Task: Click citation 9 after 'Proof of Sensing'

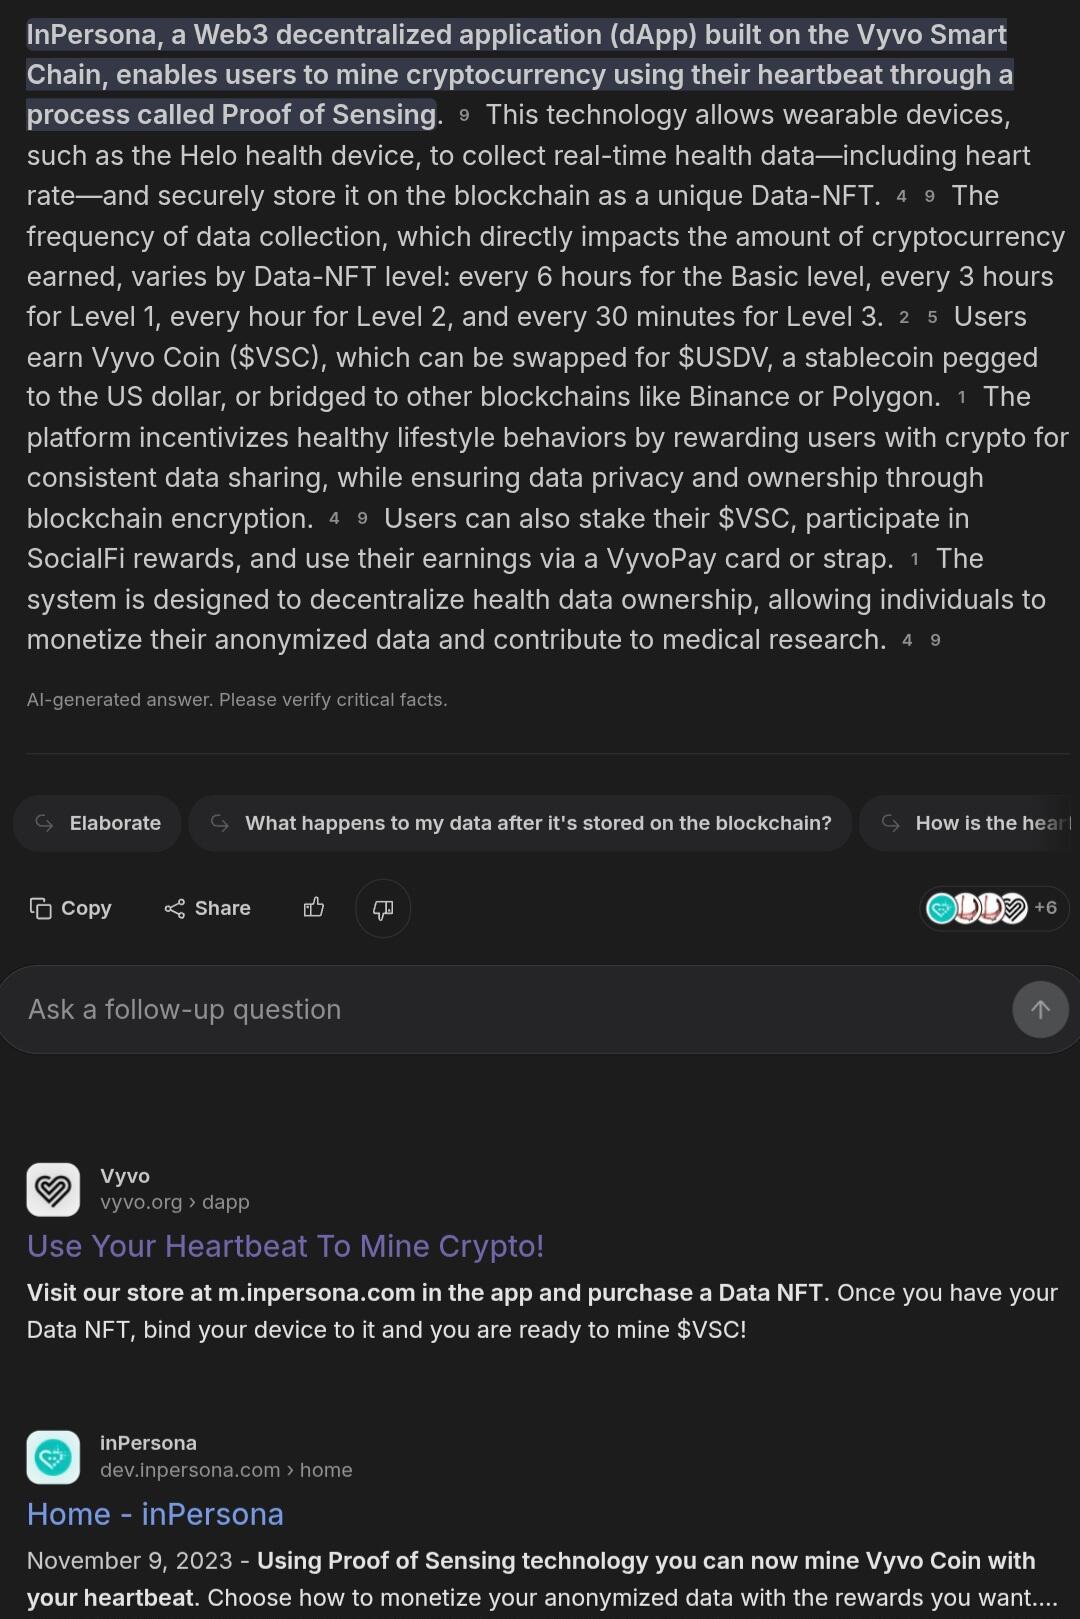Action: pyautogui.click(x=464, y=116)
